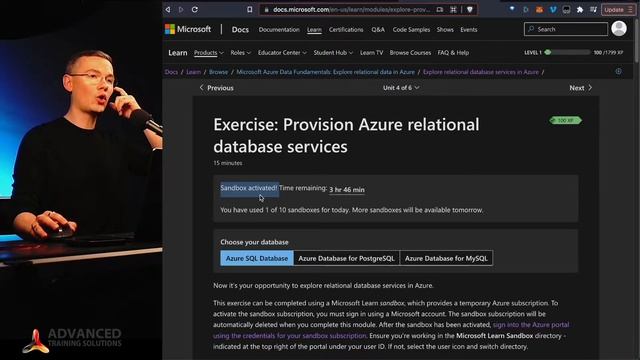This screenshot has height=360, width=640.
Task: Open the Learn TV link
Action: coord(371,53)
